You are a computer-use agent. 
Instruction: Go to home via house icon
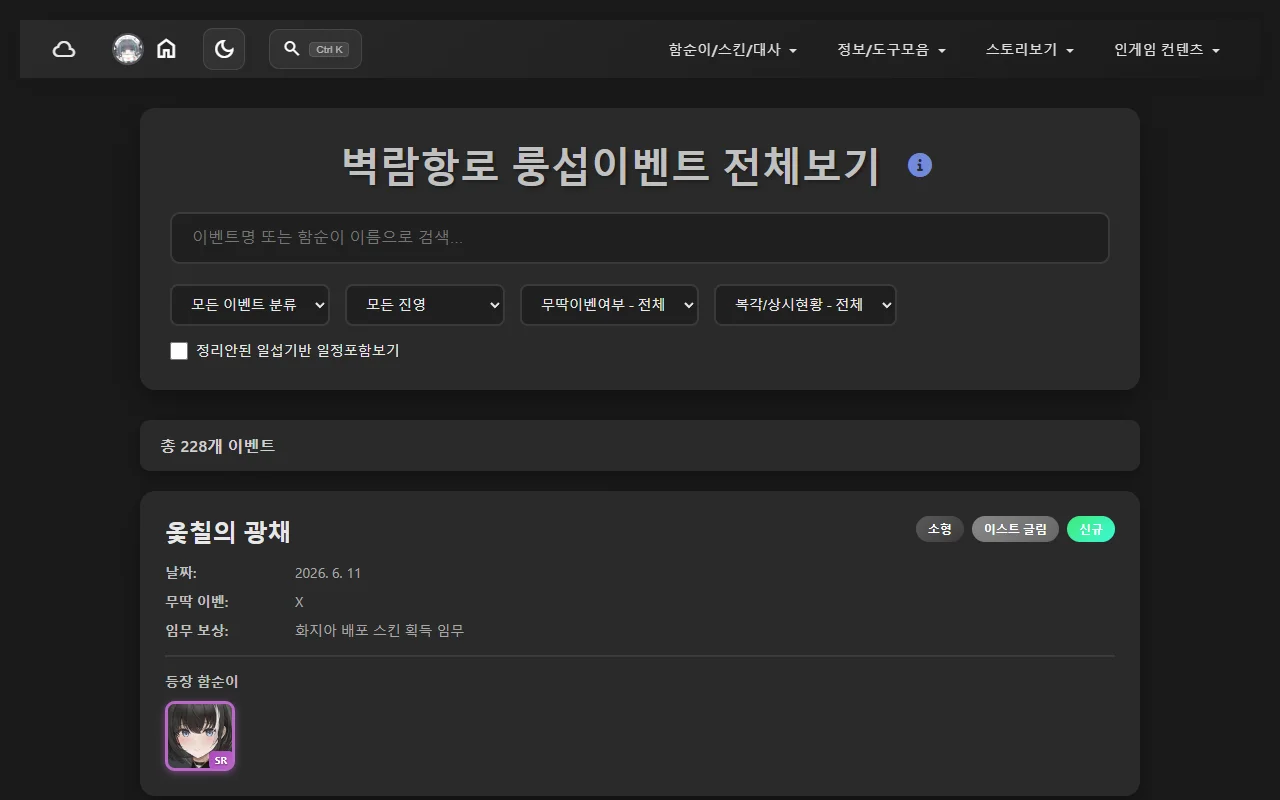pos(166,49)
